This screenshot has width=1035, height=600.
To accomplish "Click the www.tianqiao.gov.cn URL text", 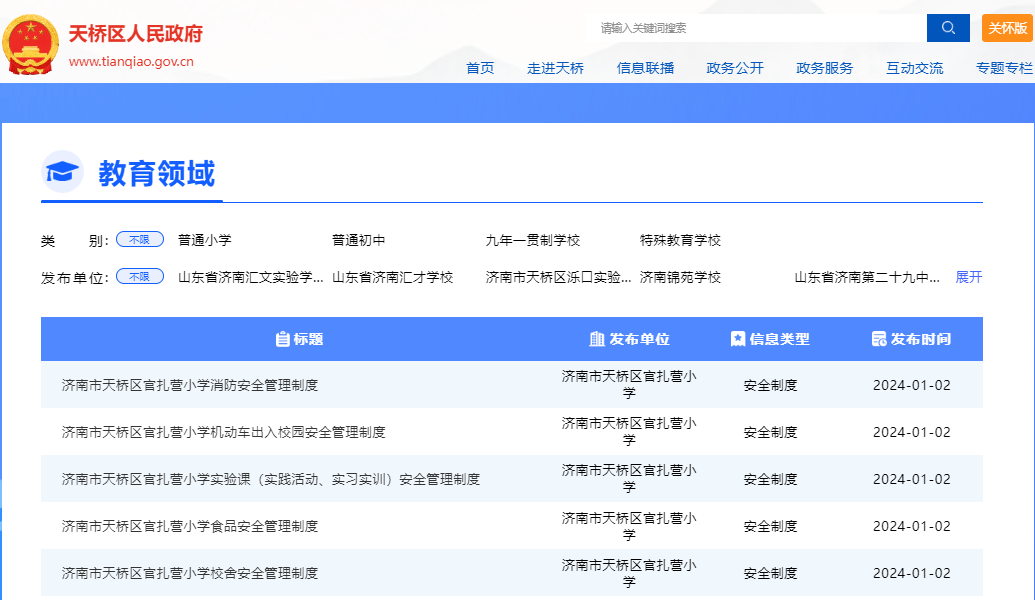I will [x=131, y=61].
